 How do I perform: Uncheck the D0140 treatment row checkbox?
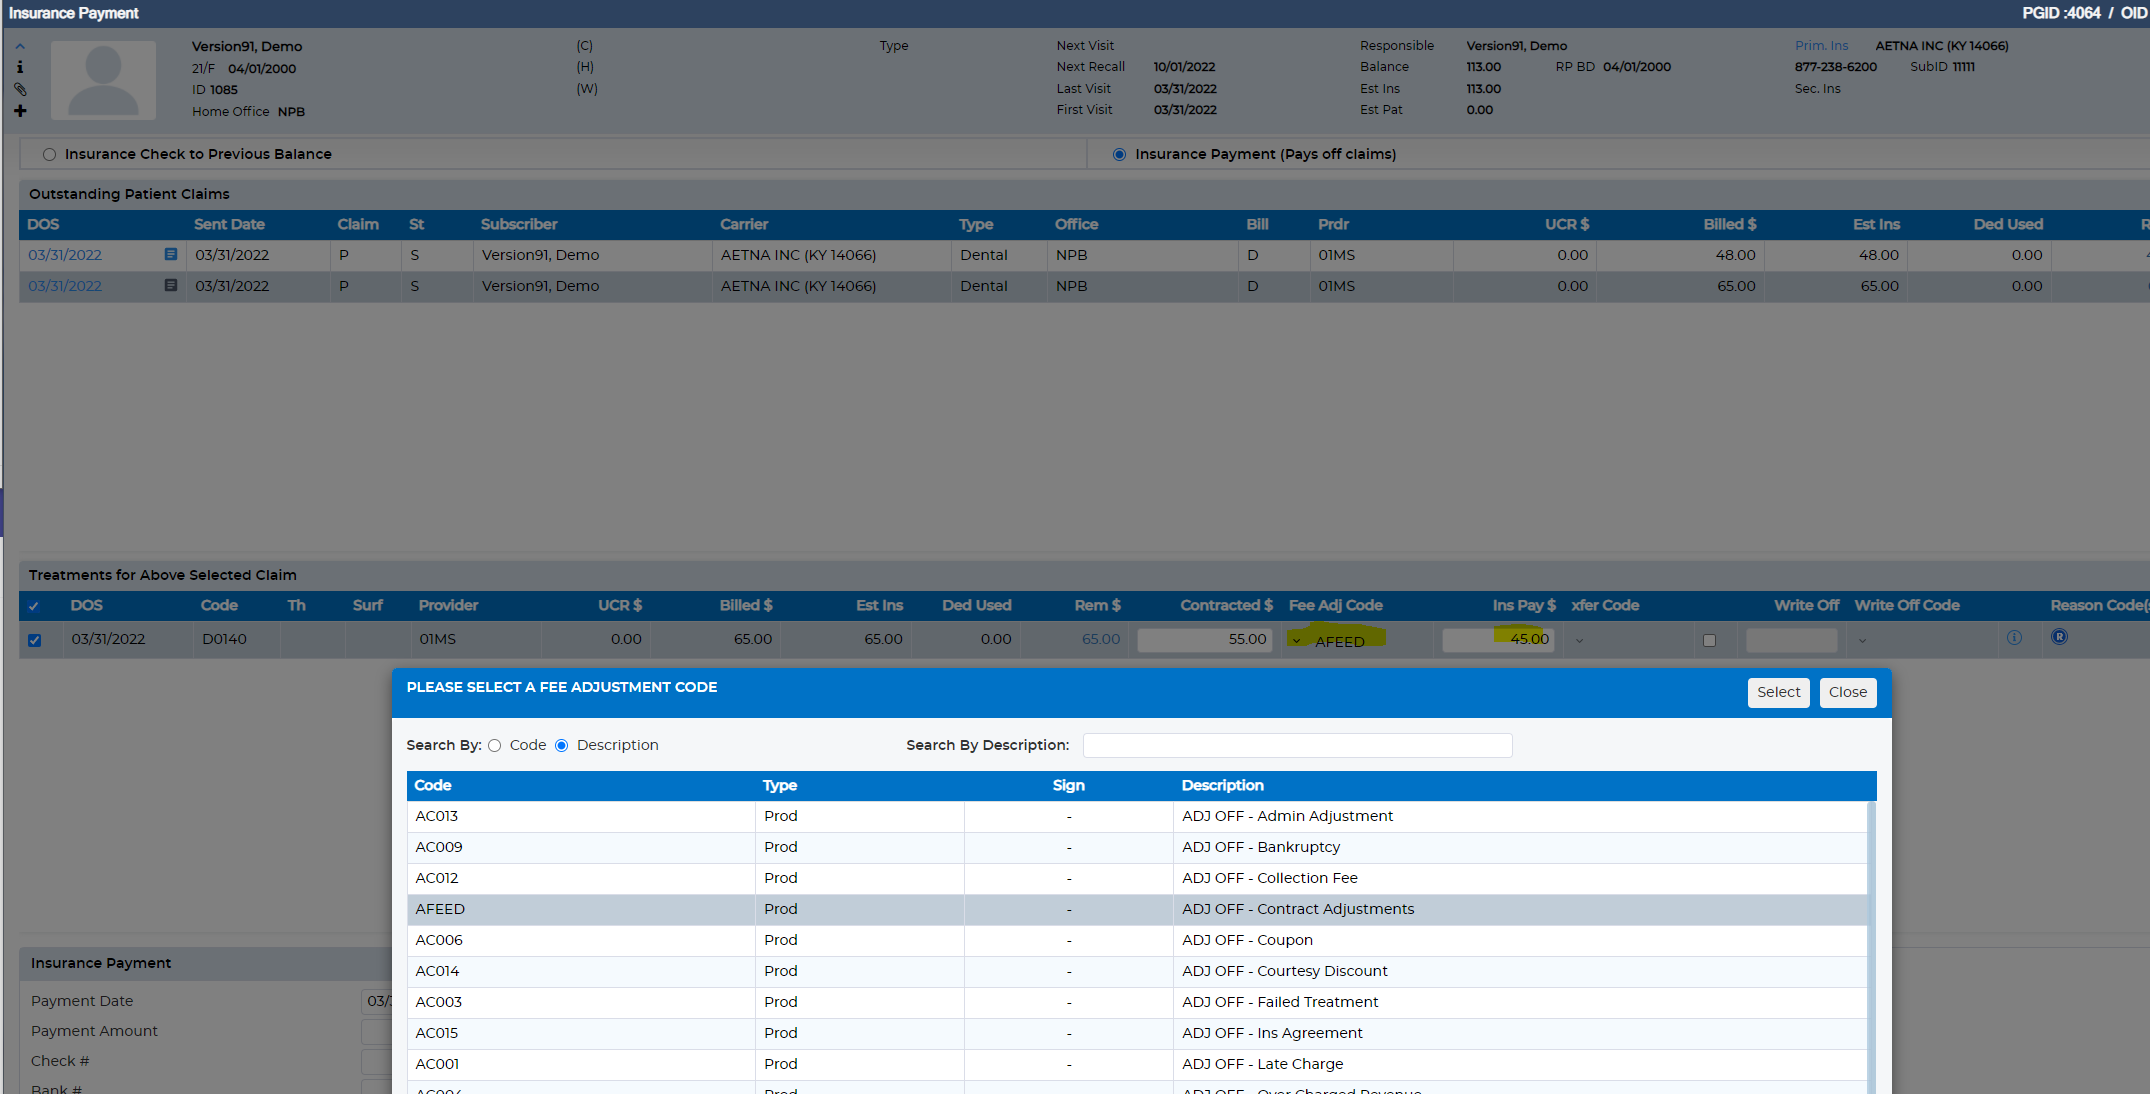(x=35, y=640)
